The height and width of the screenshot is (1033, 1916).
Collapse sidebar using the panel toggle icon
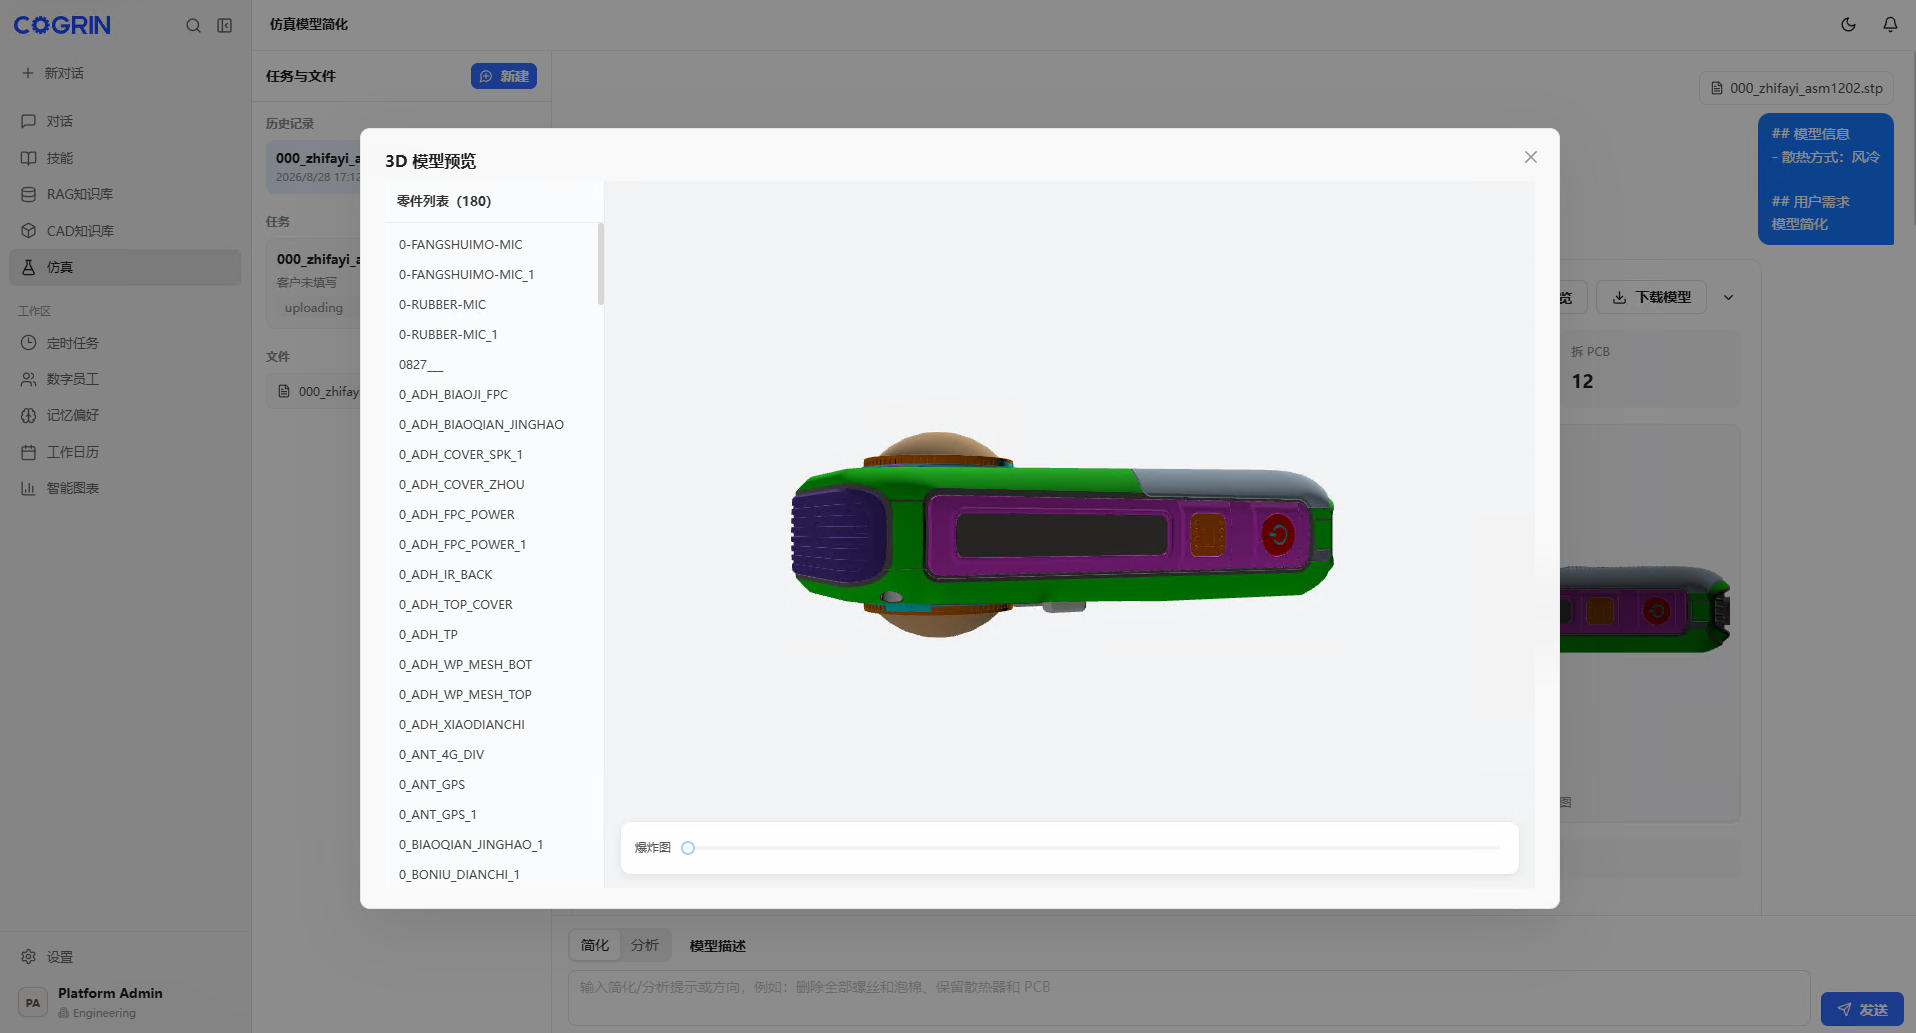coord(225,26)
